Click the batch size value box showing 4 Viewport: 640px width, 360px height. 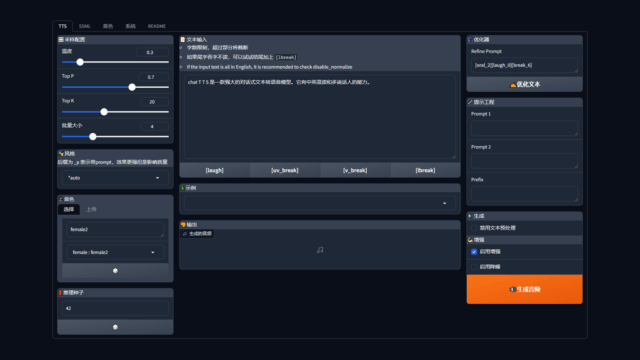[x=154, y=127]
